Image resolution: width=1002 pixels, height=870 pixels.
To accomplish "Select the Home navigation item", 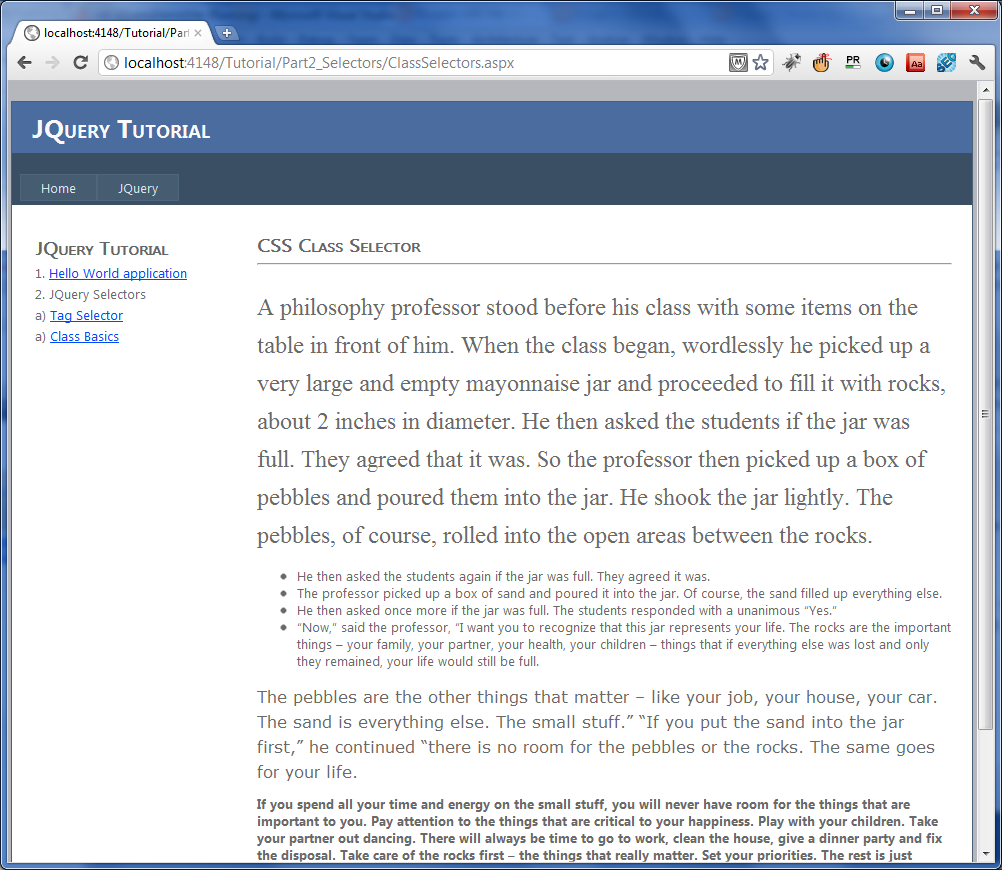I will pyautogui.click(x=58, y=188).
